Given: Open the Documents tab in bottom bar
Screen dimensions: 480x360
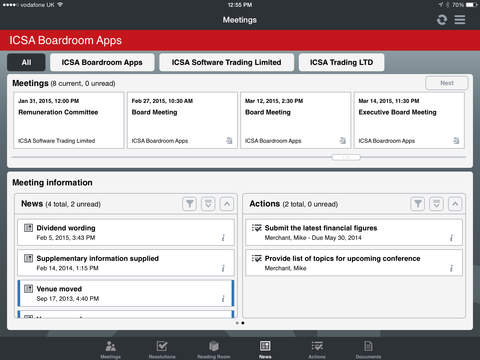Looking at the screenshot, I should tap(368, 350).
